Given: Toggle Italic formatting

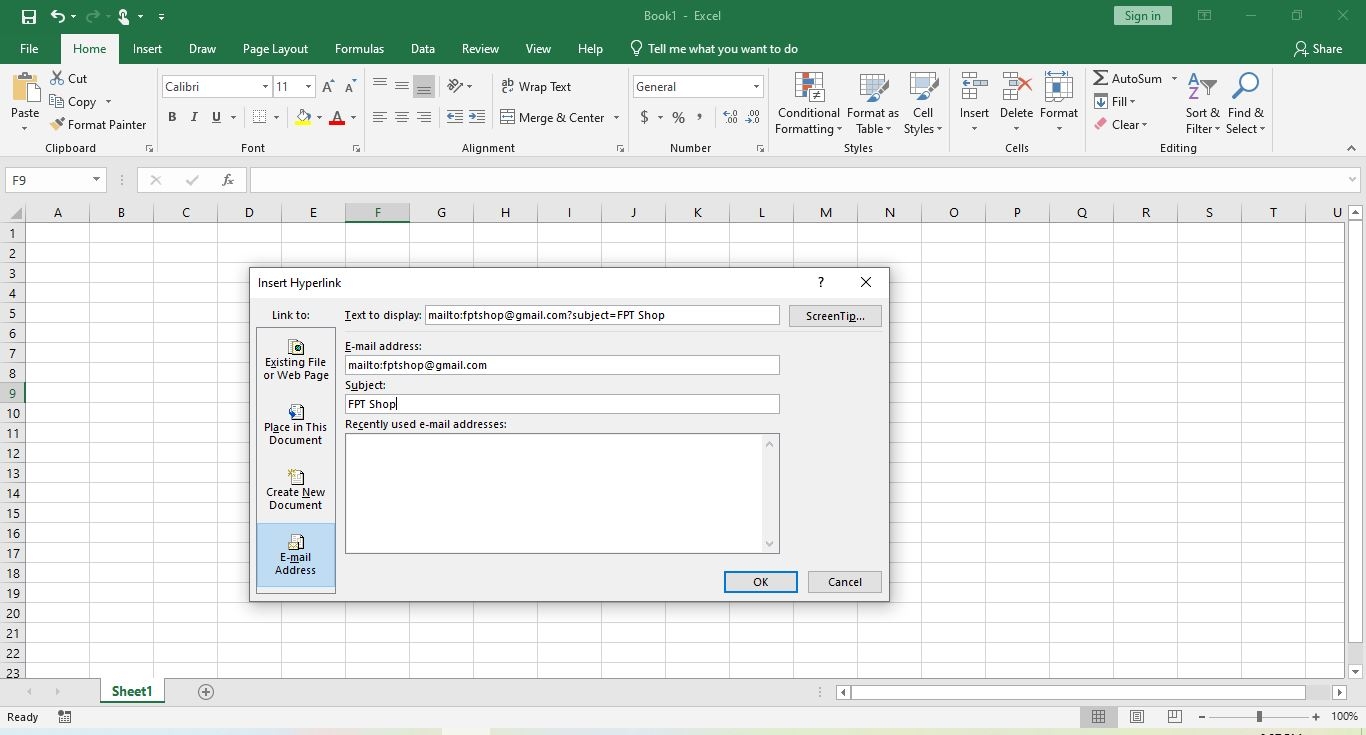Looking at the screenshot, I should pyautogui.click(x=194, y=117).
